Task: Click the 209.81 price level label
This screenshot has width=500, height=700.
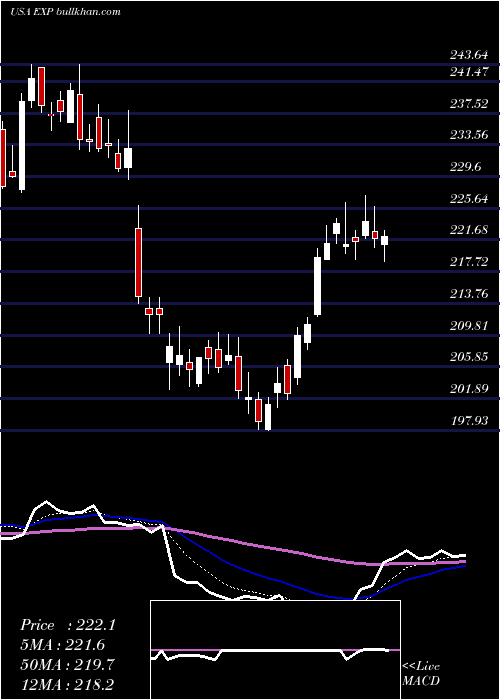Action: click(469, 325)
